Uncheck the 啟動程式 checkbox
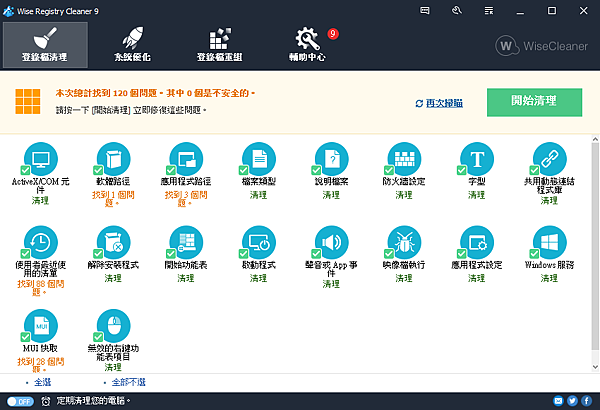Screen dimensions: 600x410 243,253
